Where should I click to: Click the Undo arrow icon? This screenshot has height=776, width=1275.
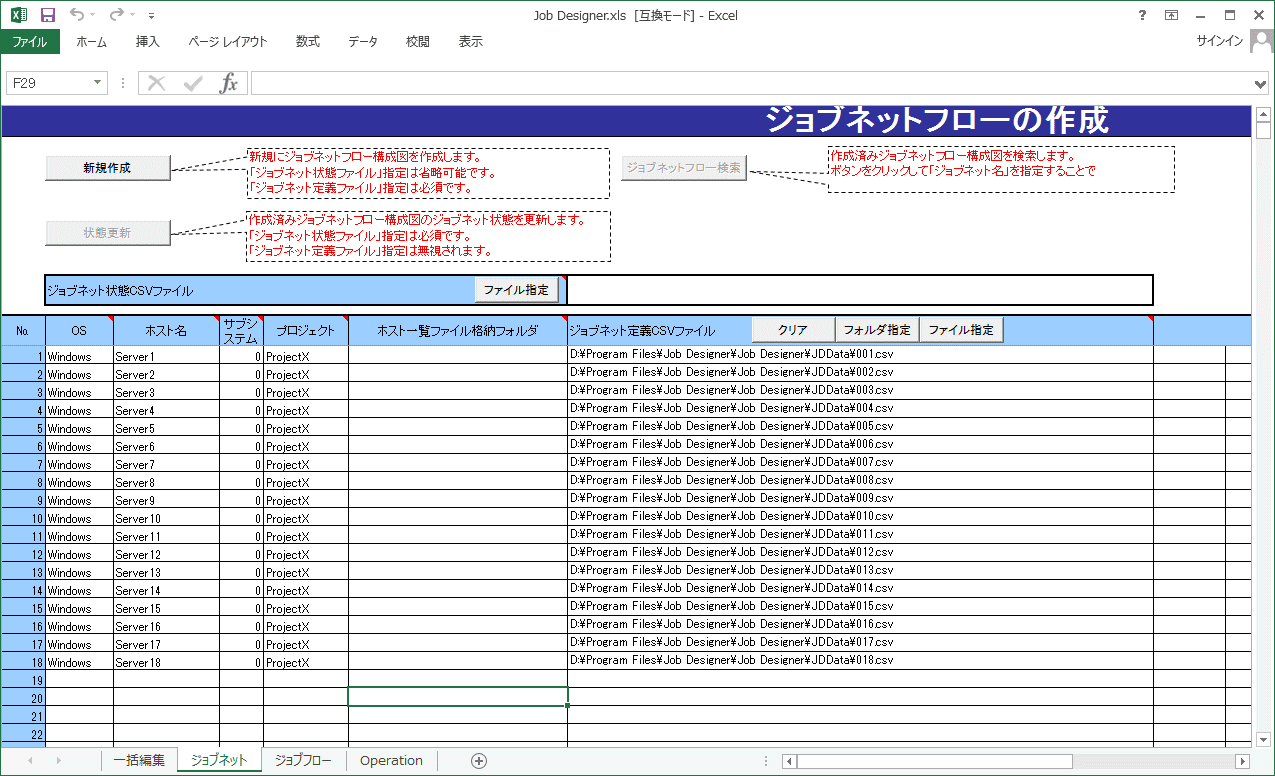pos(77,15)
